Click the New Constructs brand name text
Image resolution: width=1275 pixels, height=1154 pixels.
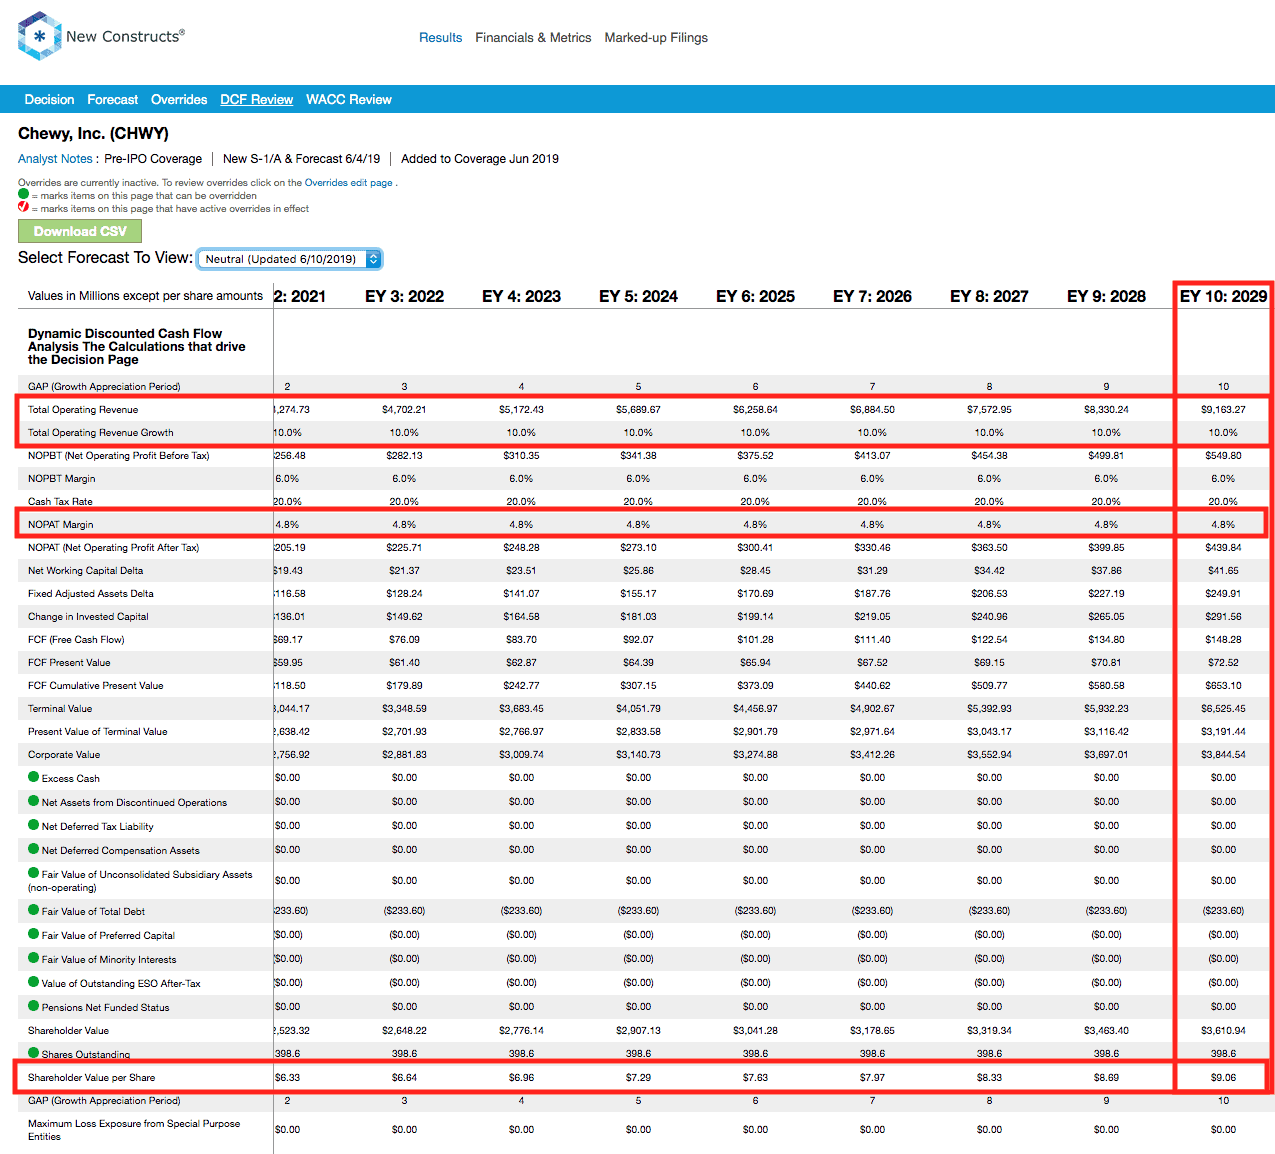coord(125,36)
